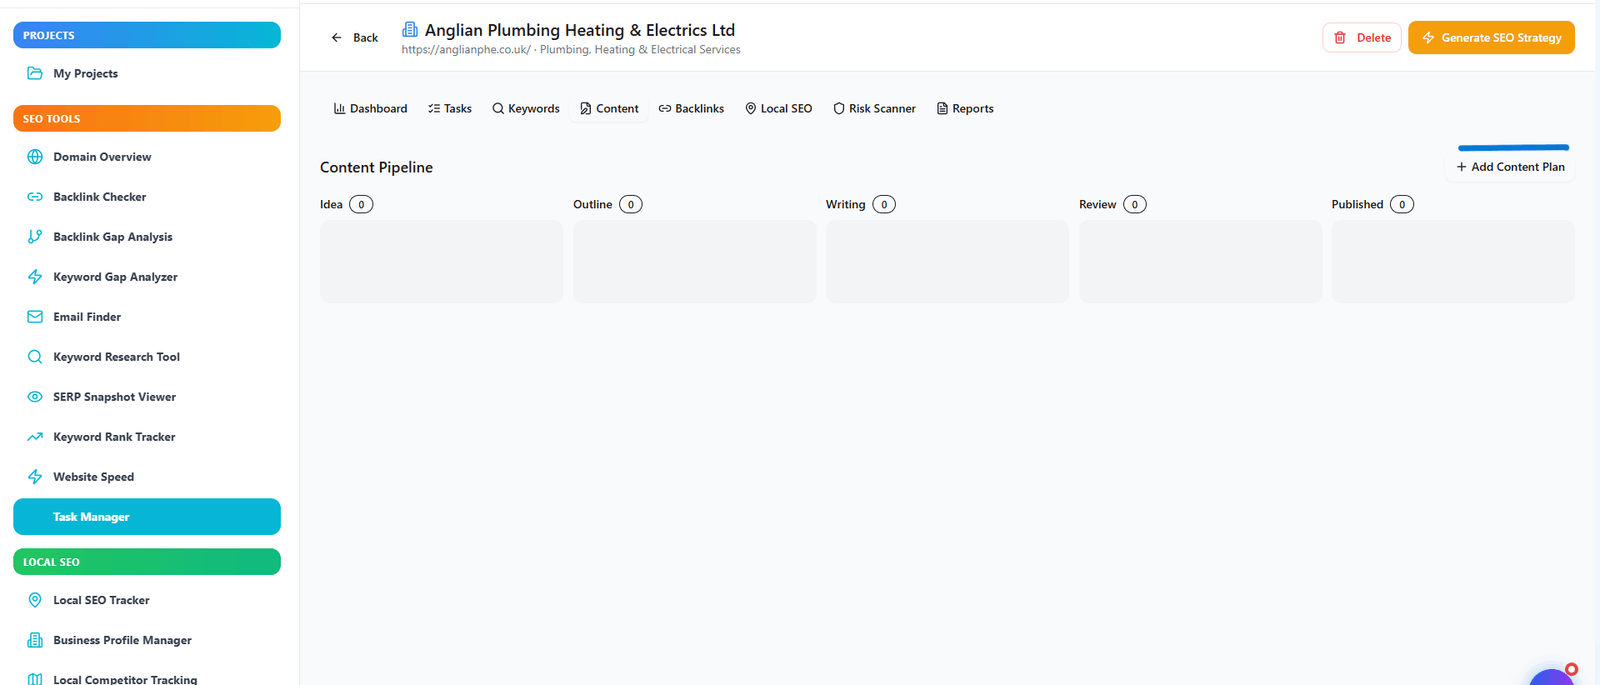This screenshot has width=1600, height=685.
Task: Click the Risk Scanner shield icon
Action: [839, 108]
